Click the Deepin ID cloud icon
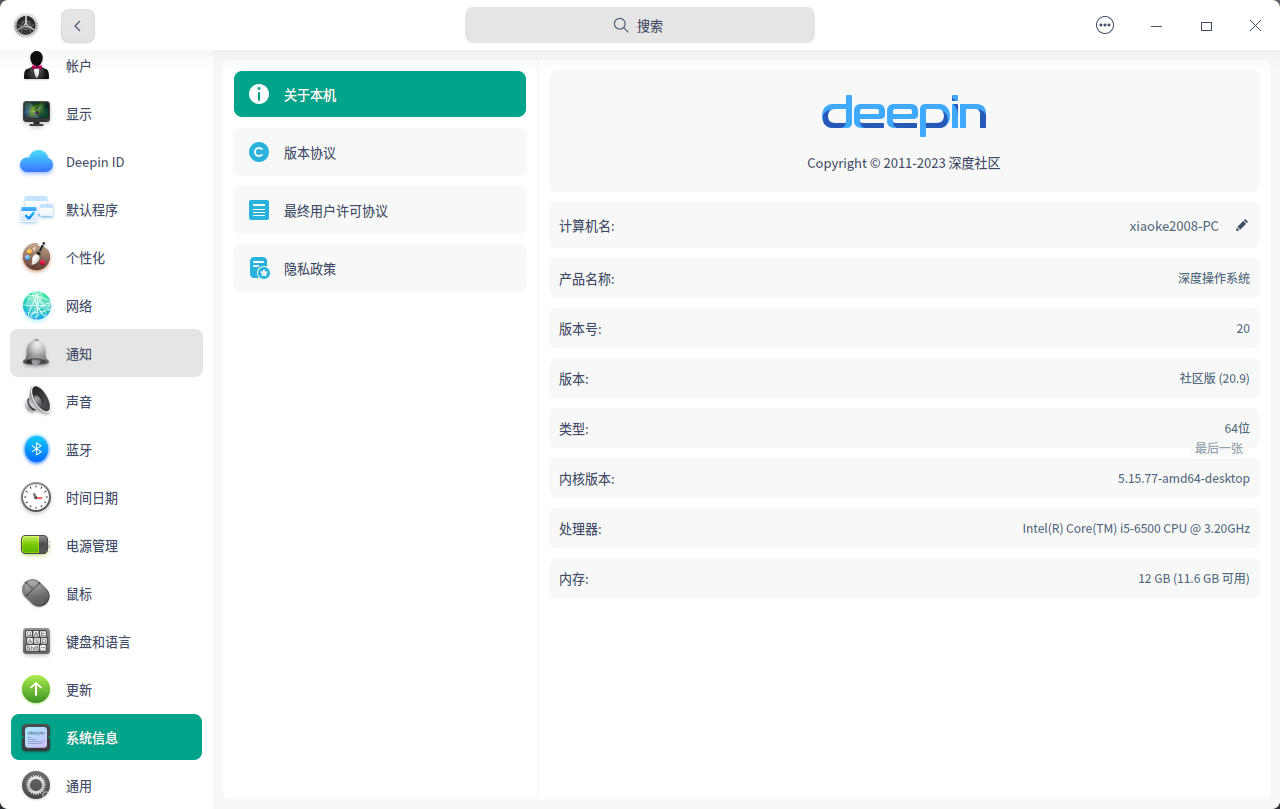 pos(36,161)
